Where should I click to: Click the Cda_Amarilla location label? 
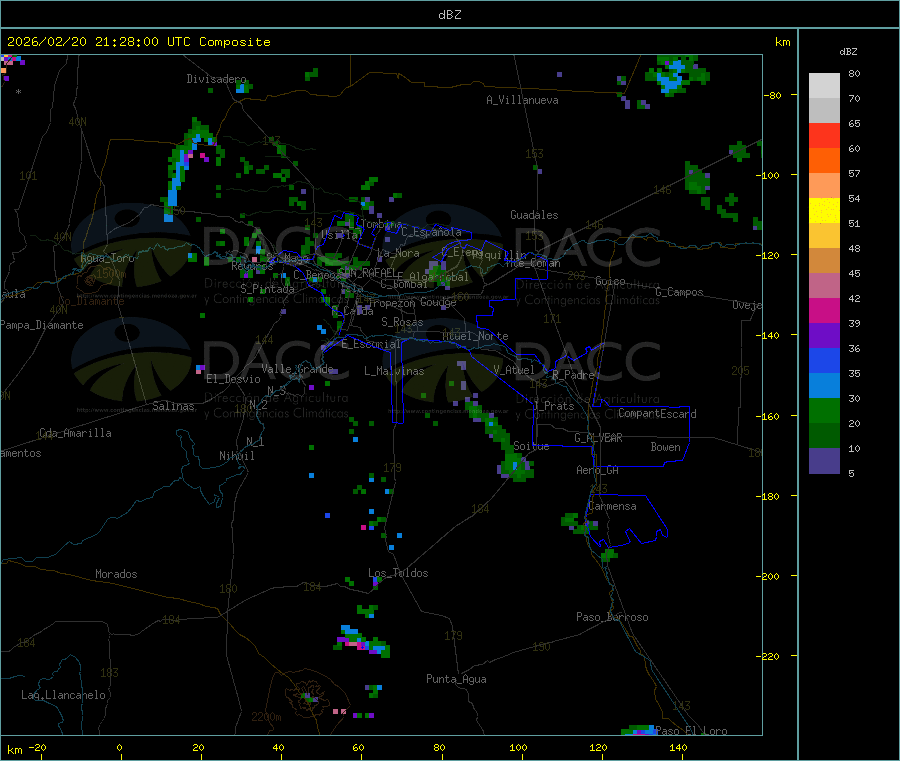pos(75,433)
